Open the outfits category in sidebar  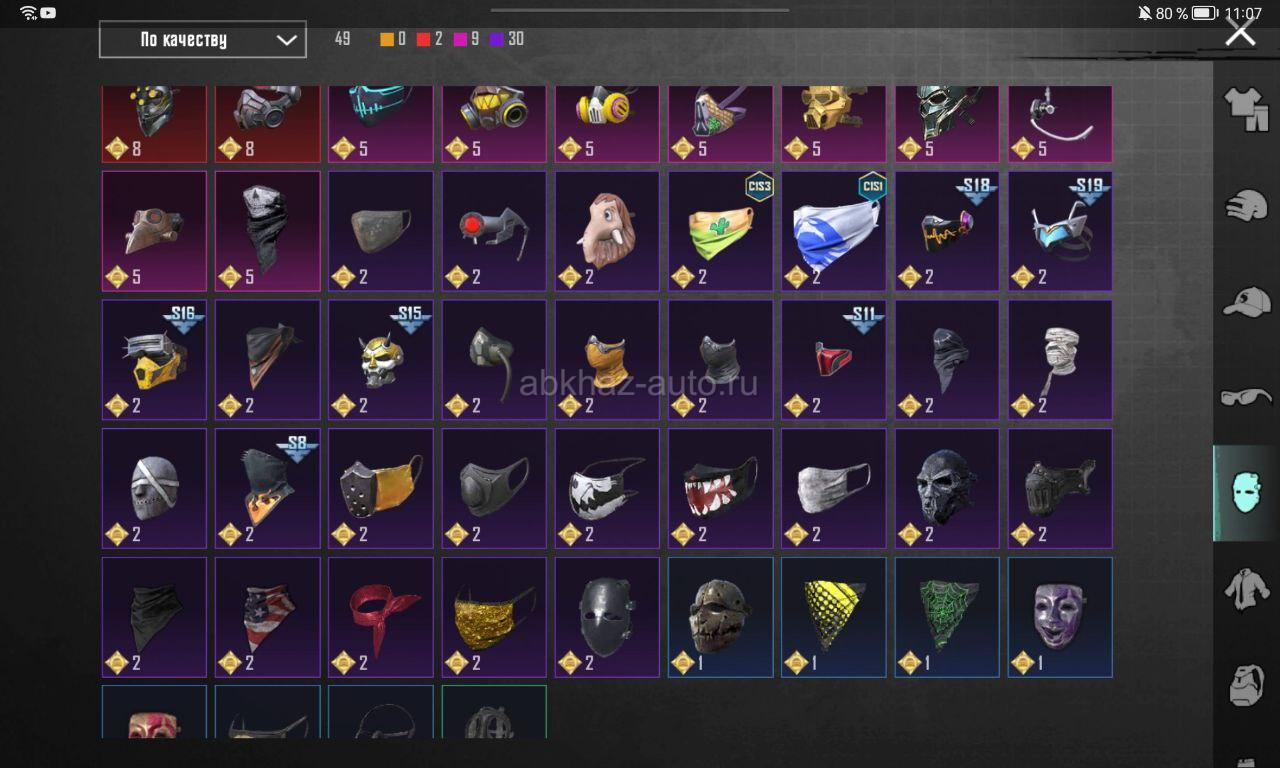click(x=1246, y=109)
